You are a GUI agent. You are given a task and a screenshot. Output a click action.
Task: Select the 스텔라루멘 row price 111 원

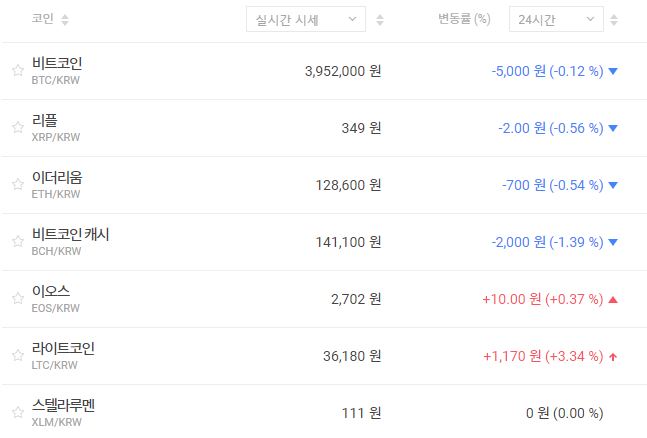click(x=361, y=413)
